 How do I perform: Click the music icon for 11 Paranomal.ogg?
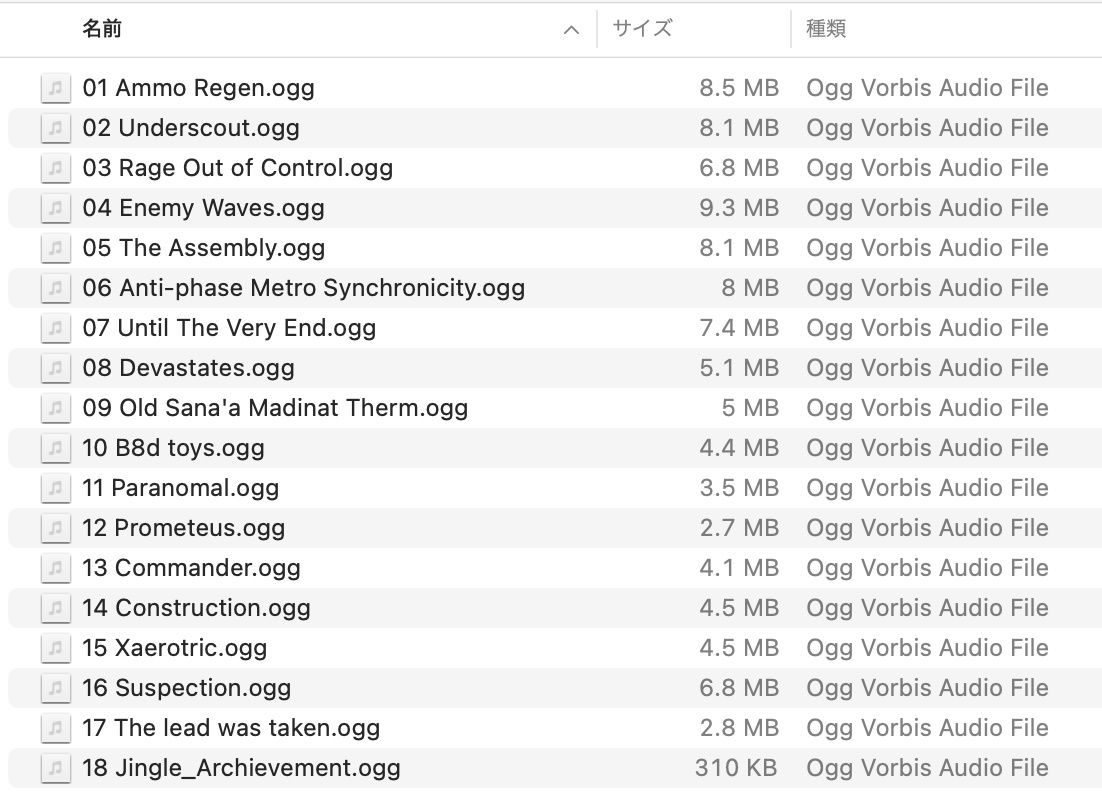click(x=56, y=488)
